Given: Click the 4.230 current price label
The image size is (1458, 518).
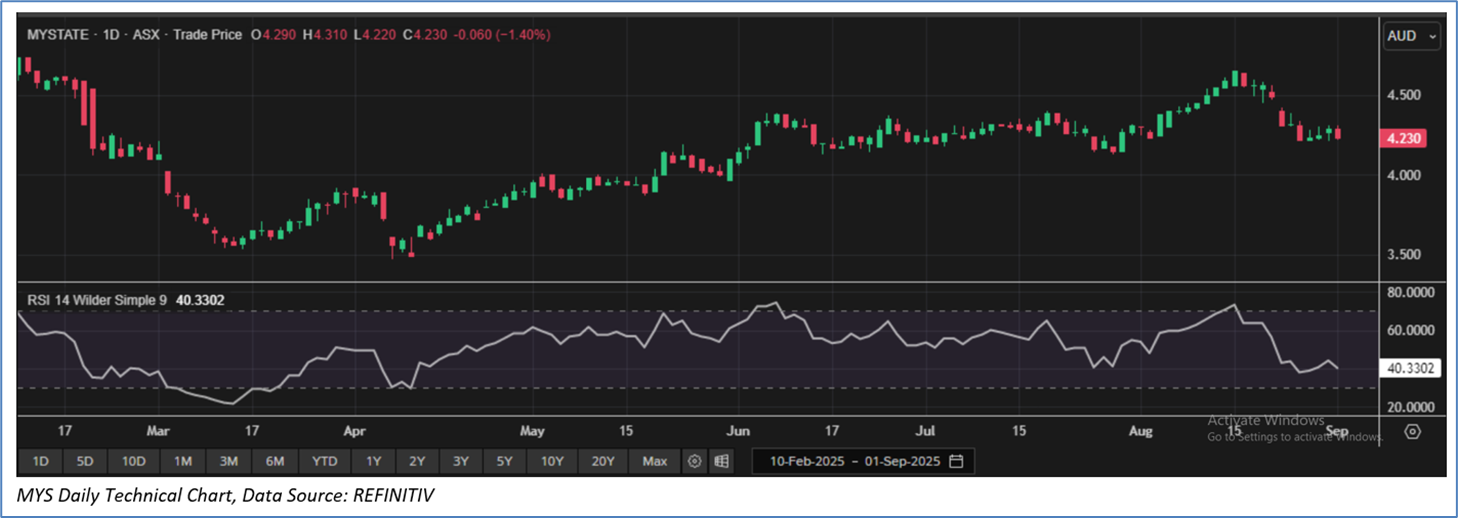Looking at the screenshot, I should [x=1405, y=139].
